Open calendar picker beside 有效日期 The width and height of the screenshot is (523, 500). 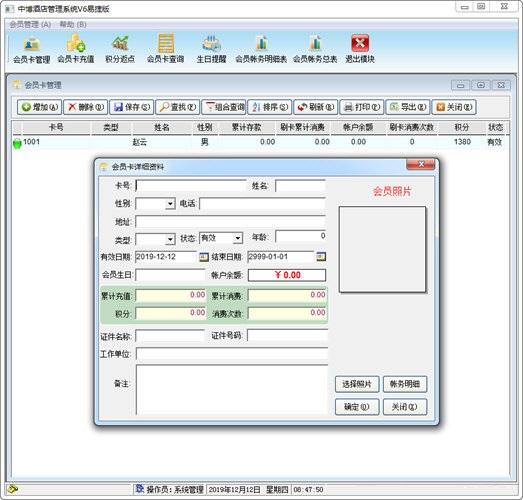tap(203, 257)
